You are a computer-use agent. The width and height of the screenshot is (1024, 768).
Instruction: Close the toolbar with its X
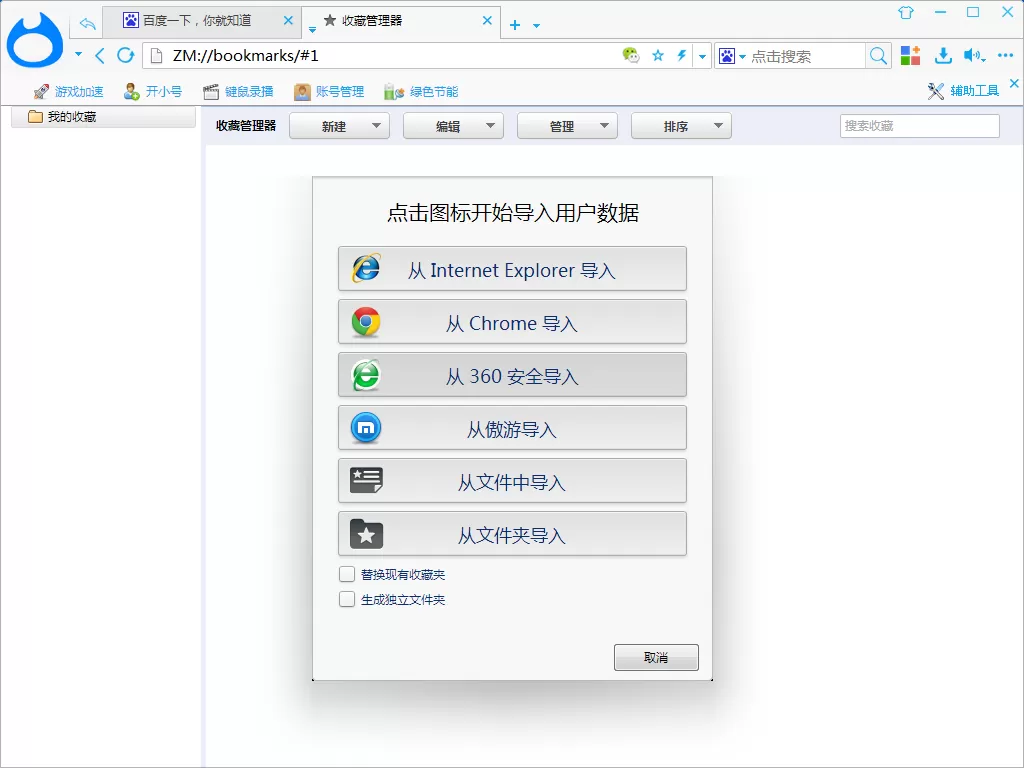point(1014,84)
